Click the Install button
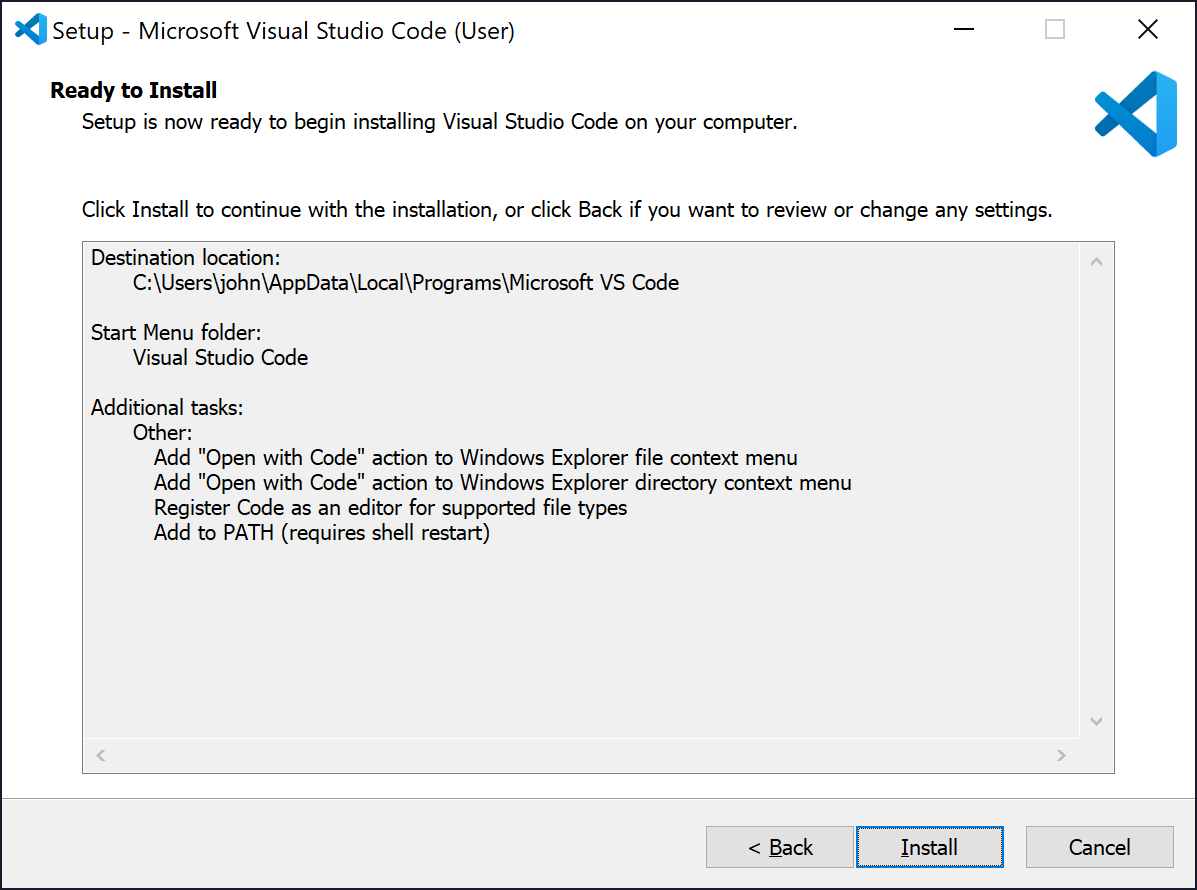1197x890 pixels. pyautogui.click(x=929, y=846)
